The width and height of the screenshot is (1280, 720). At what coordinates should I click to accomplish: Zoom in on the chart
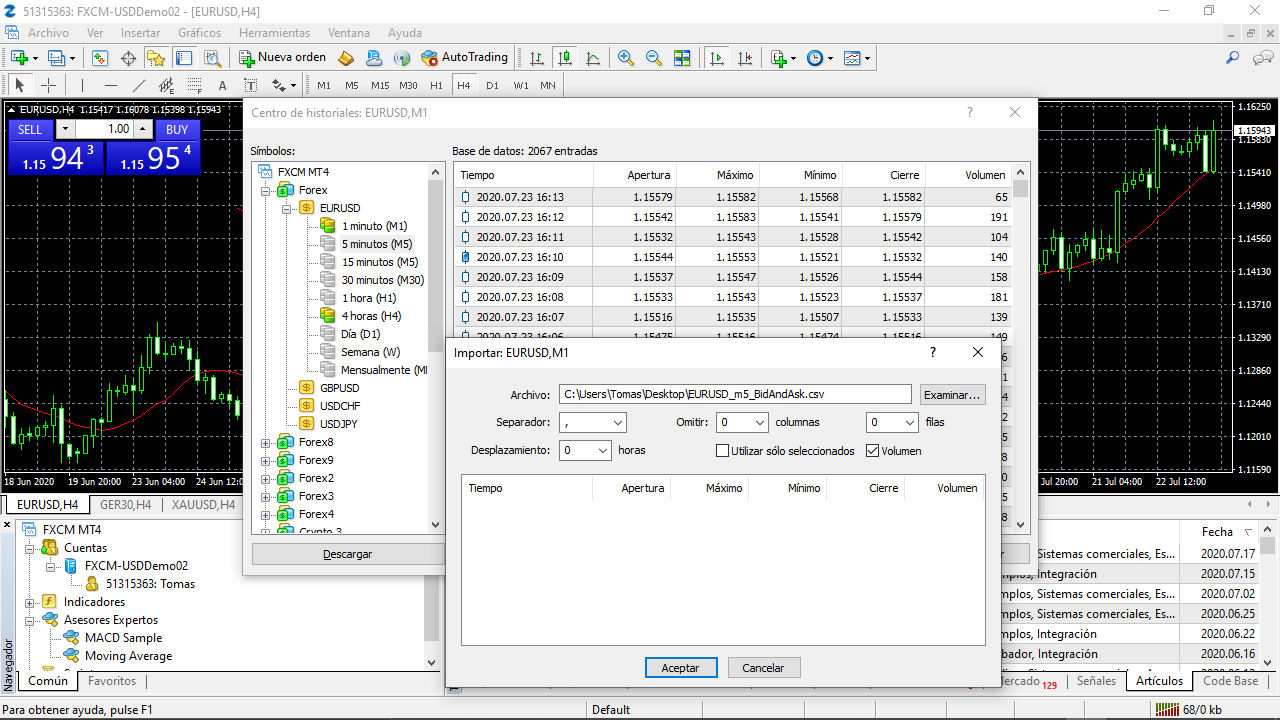626,58
